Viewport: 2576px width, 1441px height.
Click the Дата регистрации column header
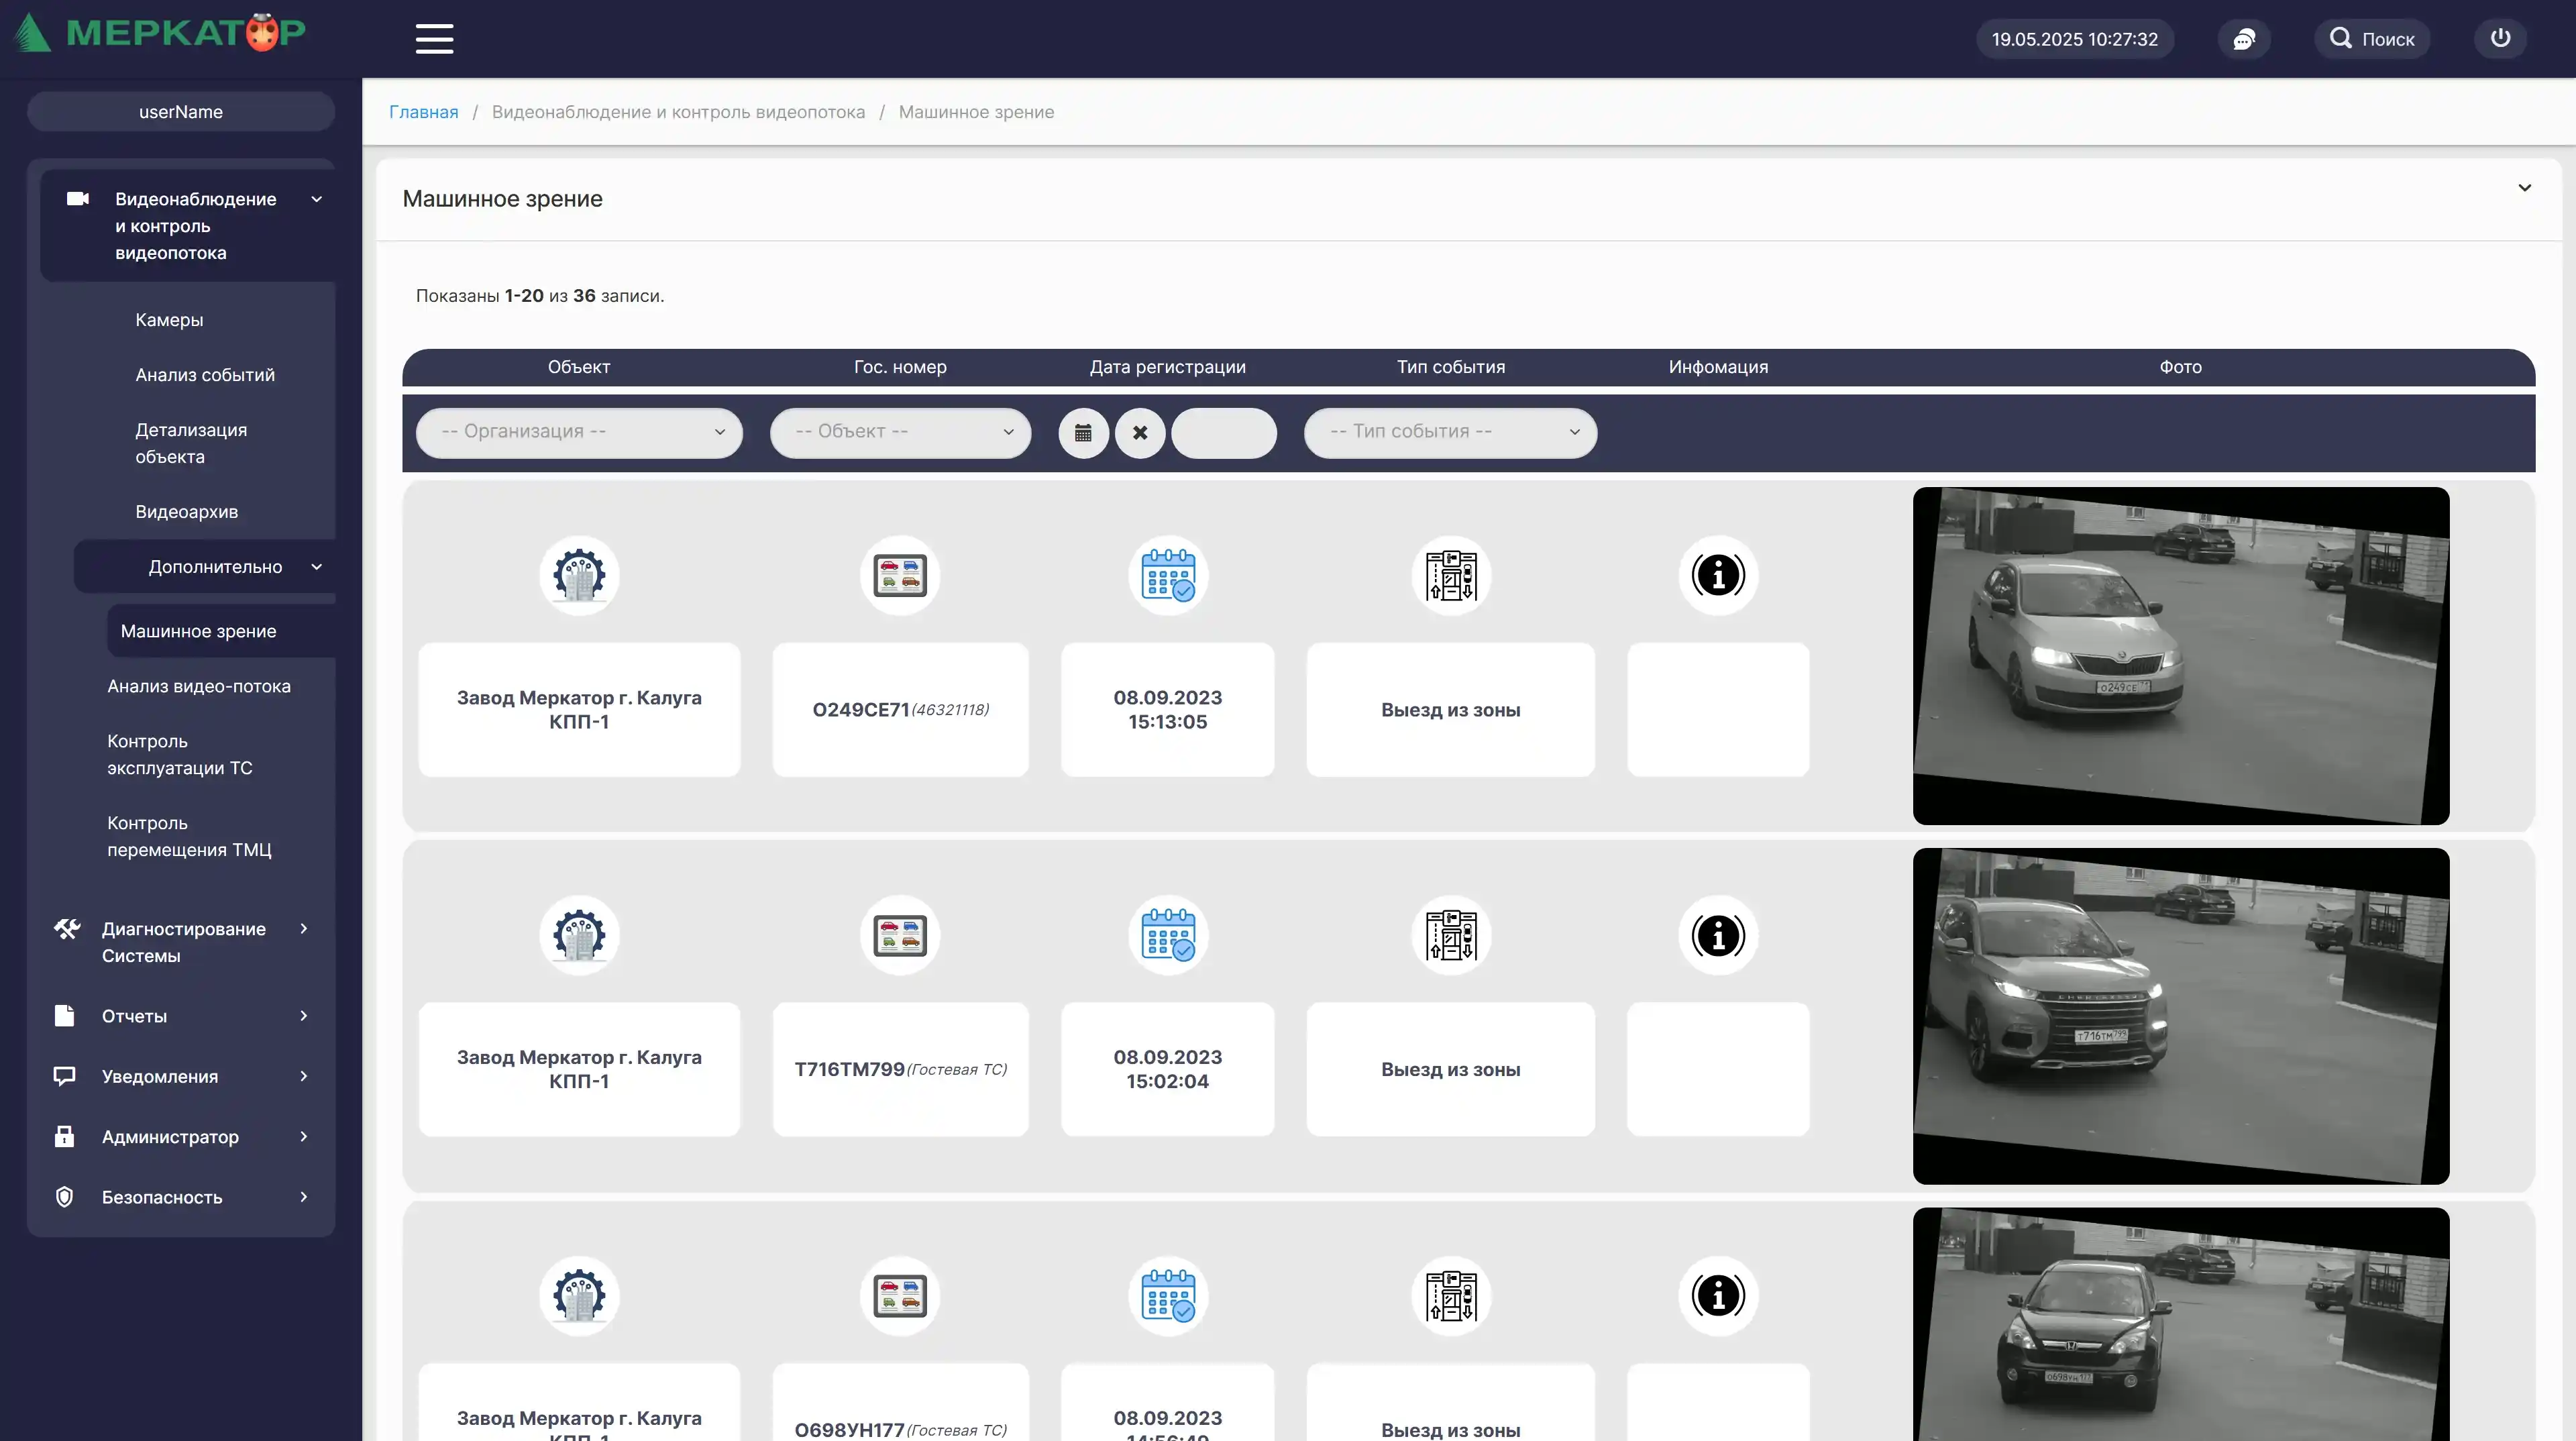tap(1168, 367)
